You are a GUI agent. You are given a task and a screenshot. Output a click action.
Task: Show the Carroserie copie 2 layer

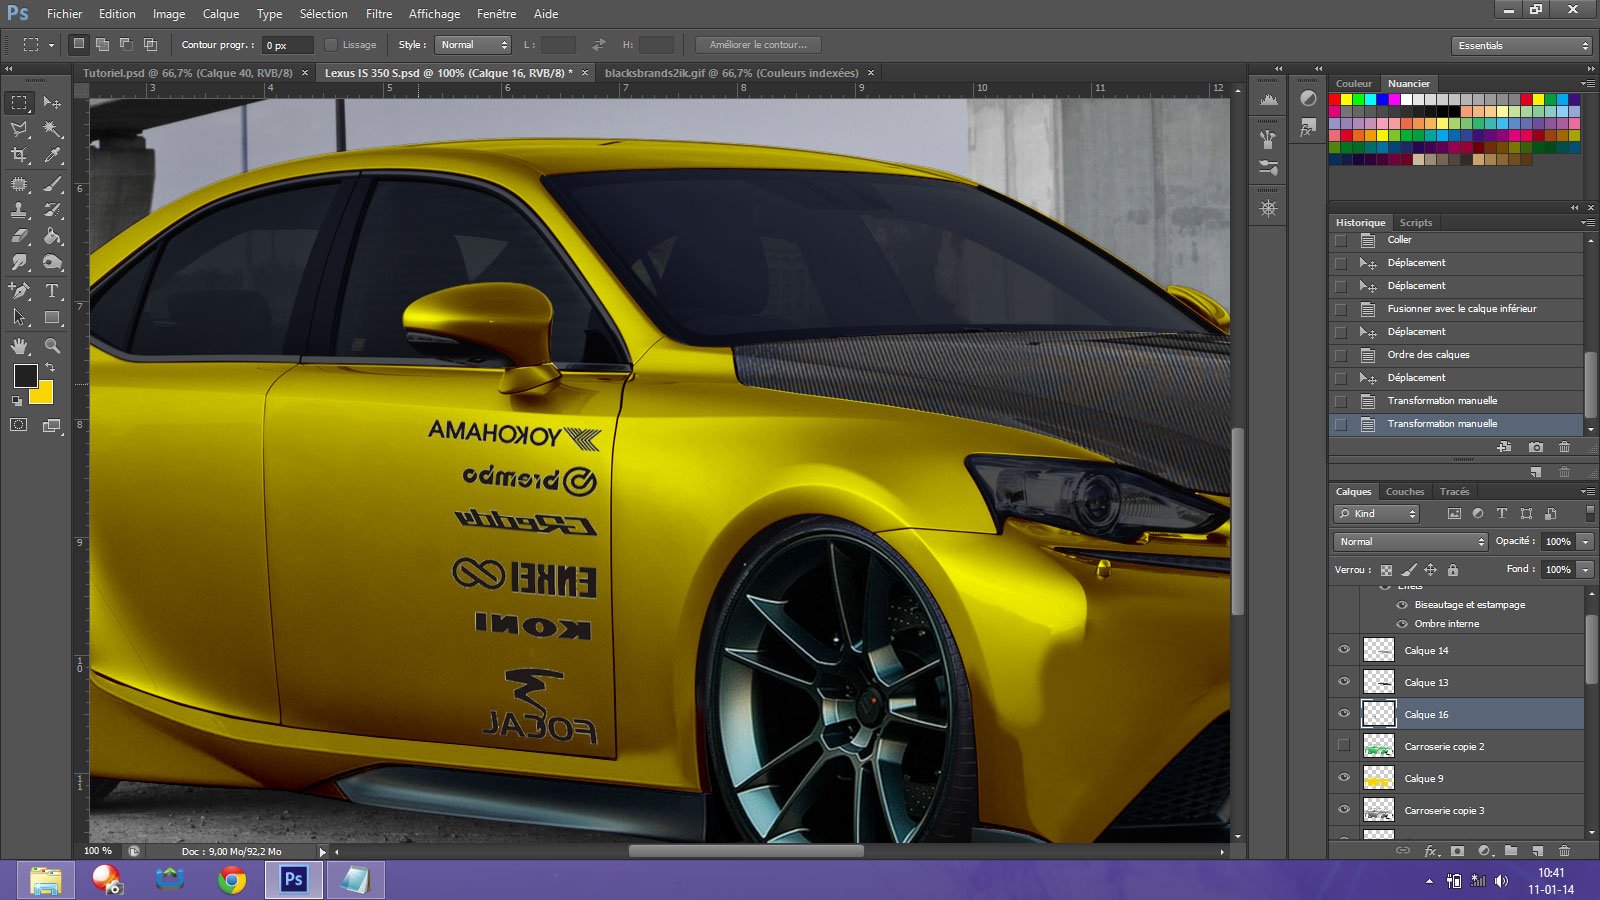pos(1344,746)
